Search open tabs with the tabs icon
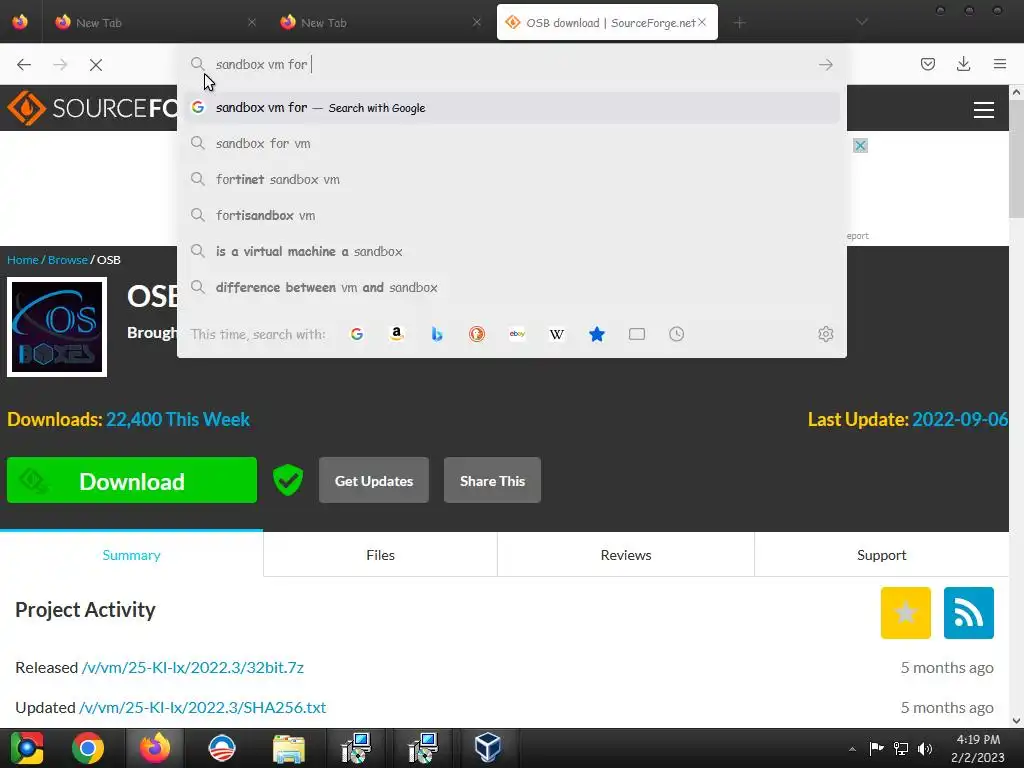 tap(637, 334)
